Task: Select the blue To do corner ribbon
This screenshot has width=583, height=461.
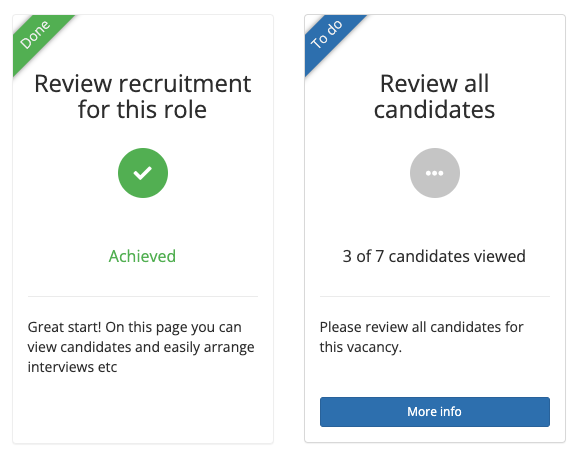Action: pos(329,39)
